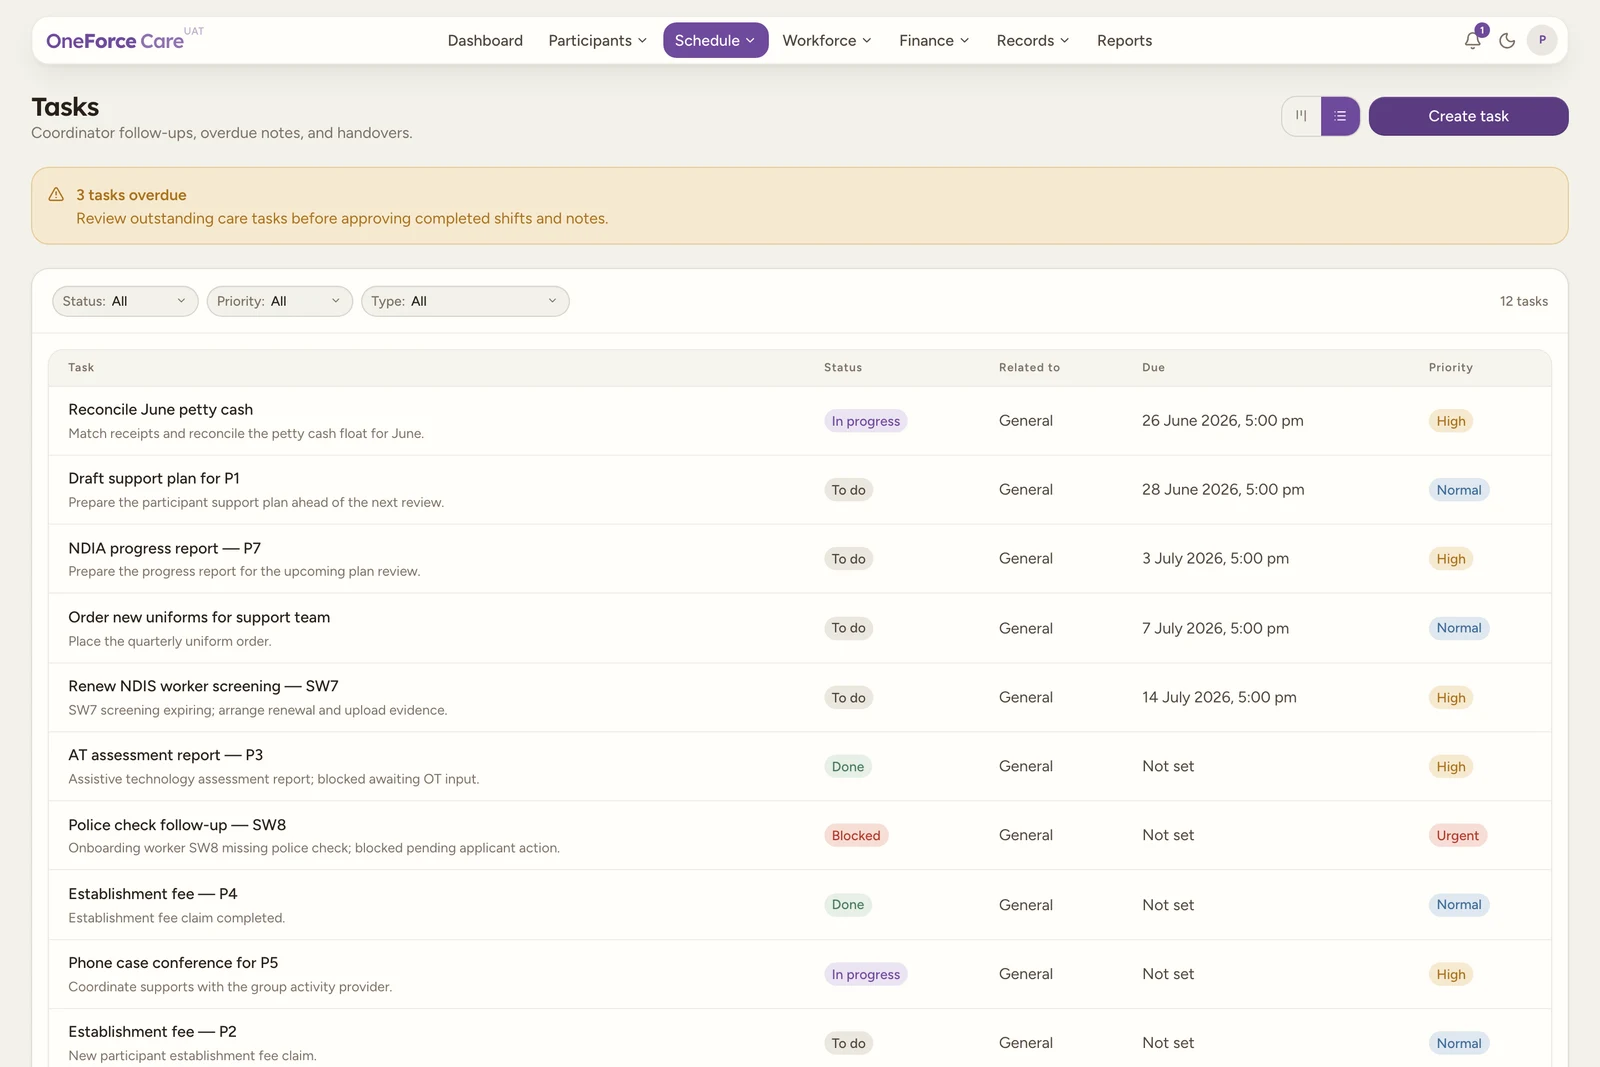The image size is (1600, 1067).
Task: Open Establishment fee — P2 task
Action: (152, 1032)
